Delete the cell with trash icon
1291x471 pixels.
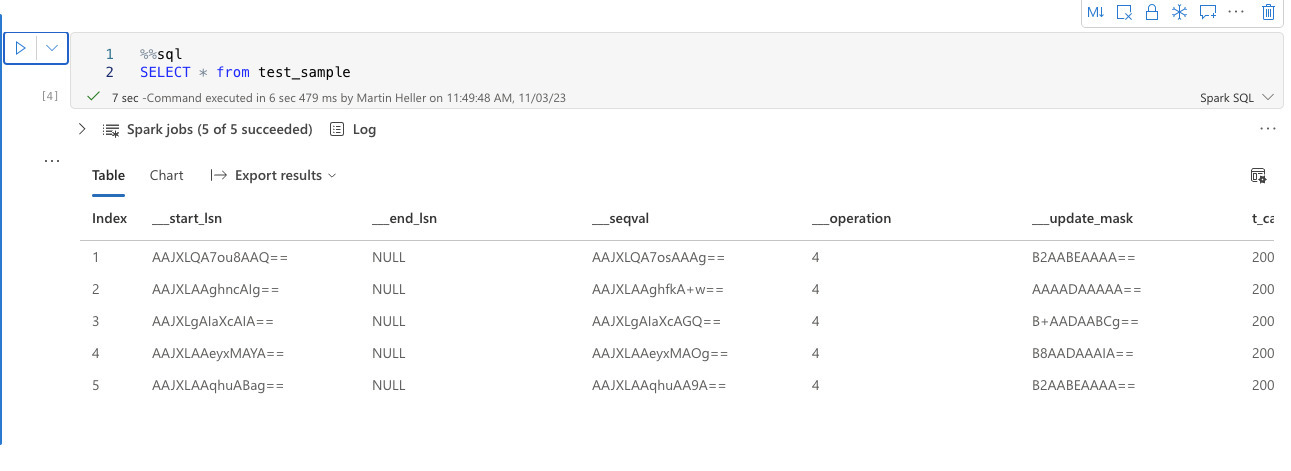tap(1268, 12)
